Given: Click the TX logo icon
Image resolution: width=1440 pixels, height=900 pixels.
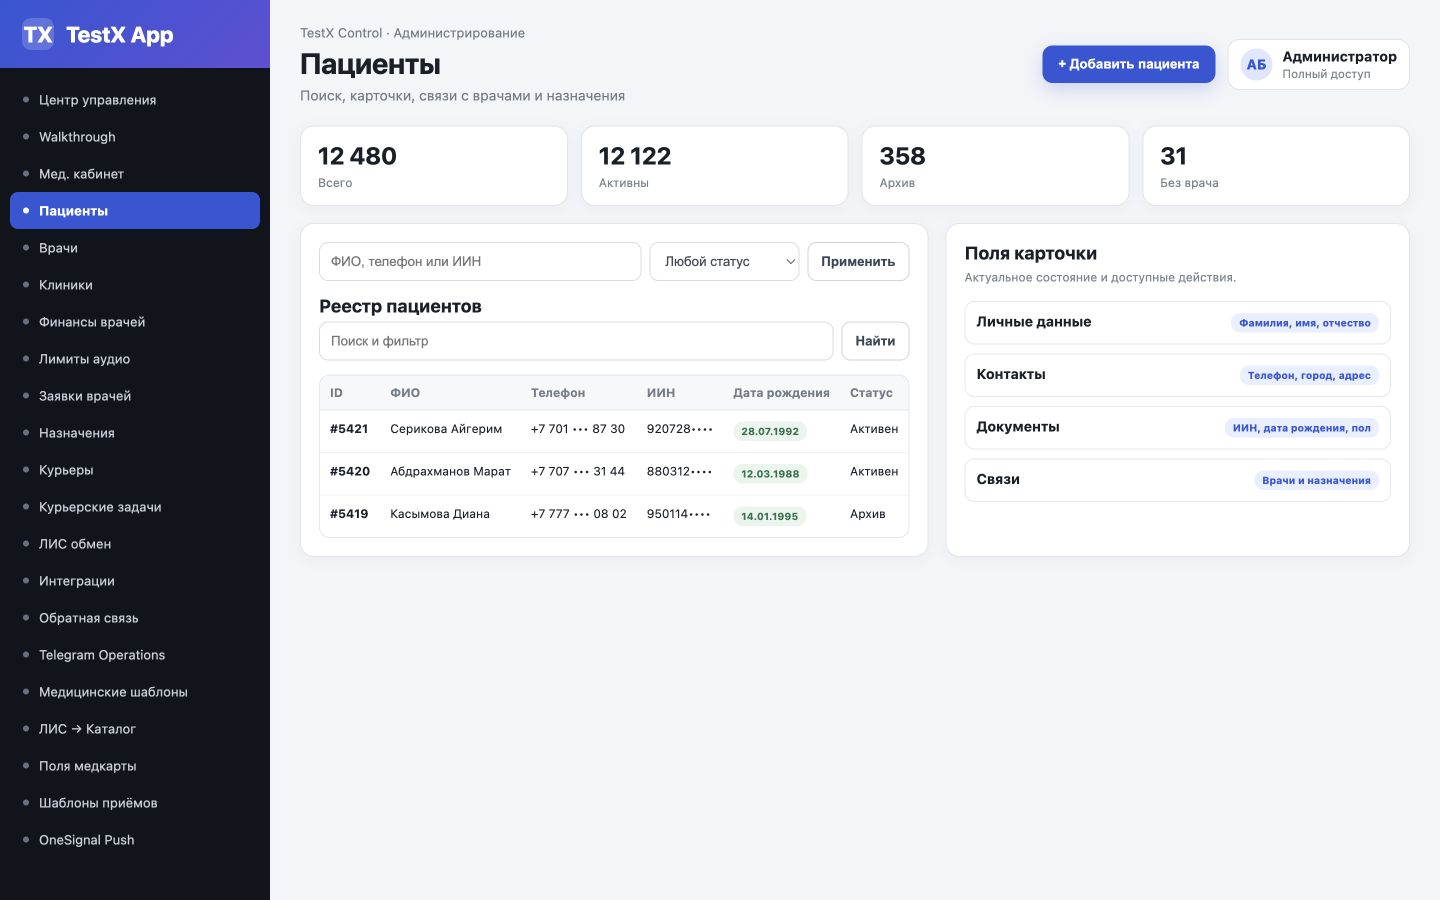Looking at the screenshot, I should coord(38,35).
